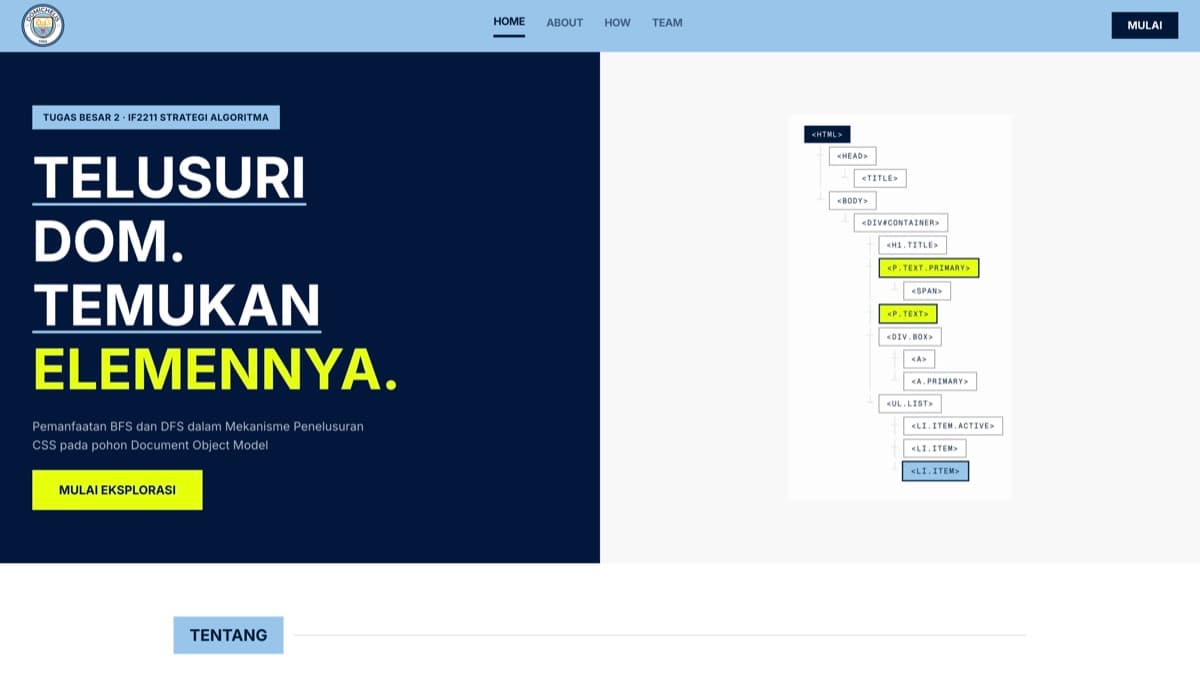The width and height of the screenshot is (1200, 674).
Task: Select the <HTML> root node
Action: tap(827, 134)
